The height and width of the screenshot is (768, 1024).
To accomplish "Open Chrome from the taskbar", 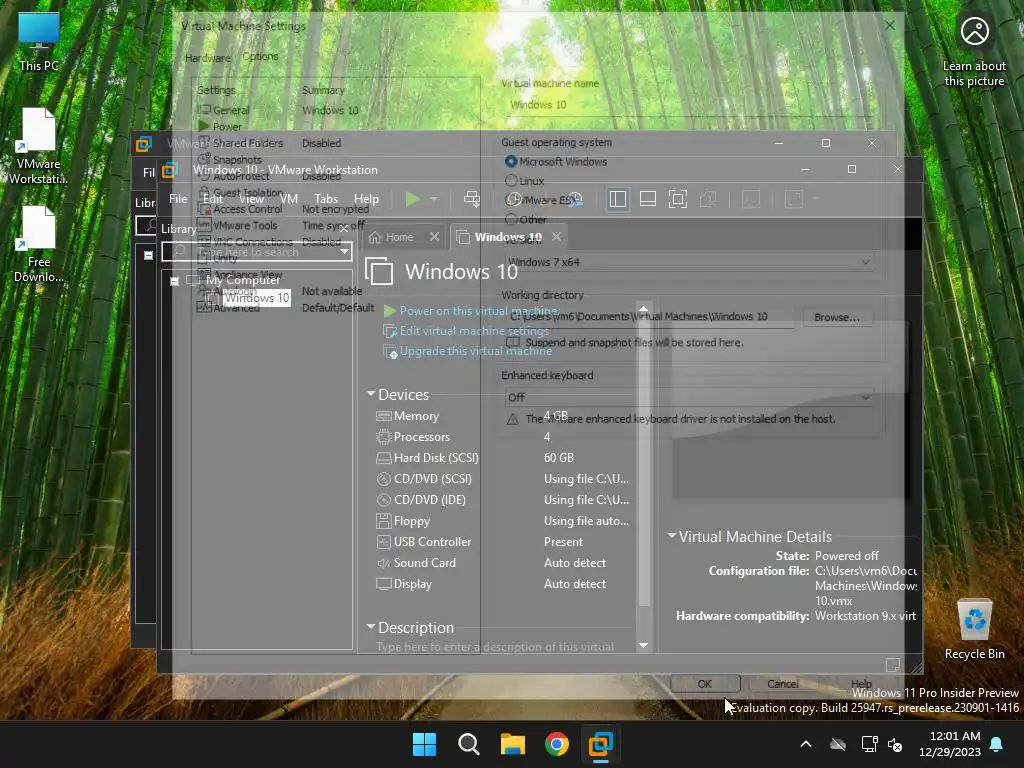I will coord(556,744).
